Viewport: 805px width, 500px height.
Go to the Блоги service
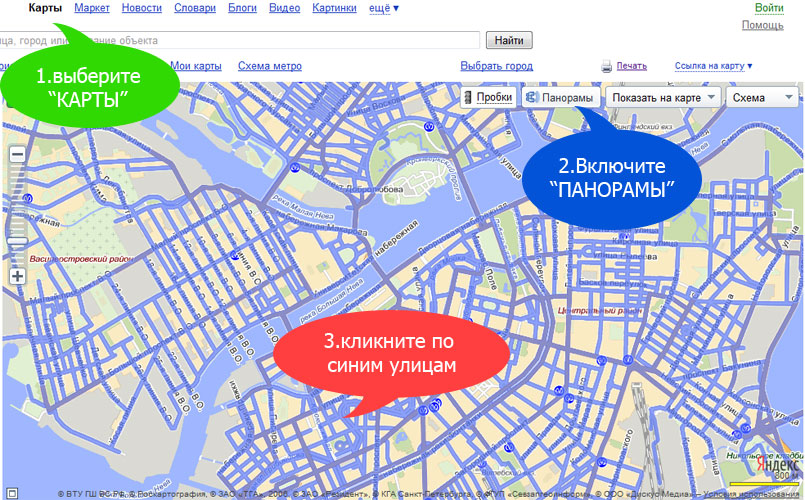click(x=242, y=8)
